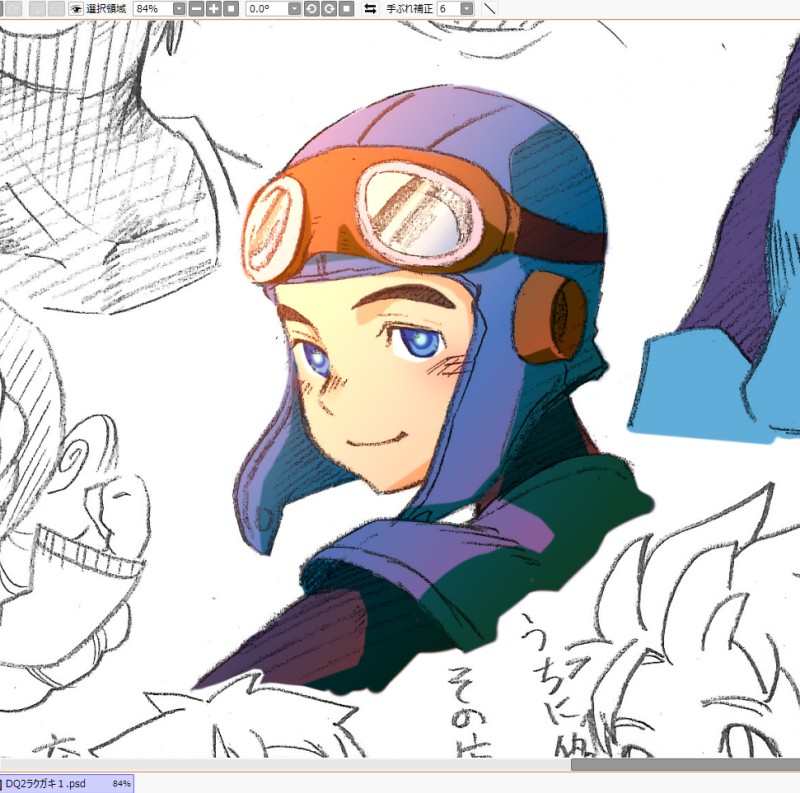Image resolution: width=800 pixels, height=793 pixels.
Task: Toggle the straight line drawing mode icon
Action: click(x=489, y=9)
